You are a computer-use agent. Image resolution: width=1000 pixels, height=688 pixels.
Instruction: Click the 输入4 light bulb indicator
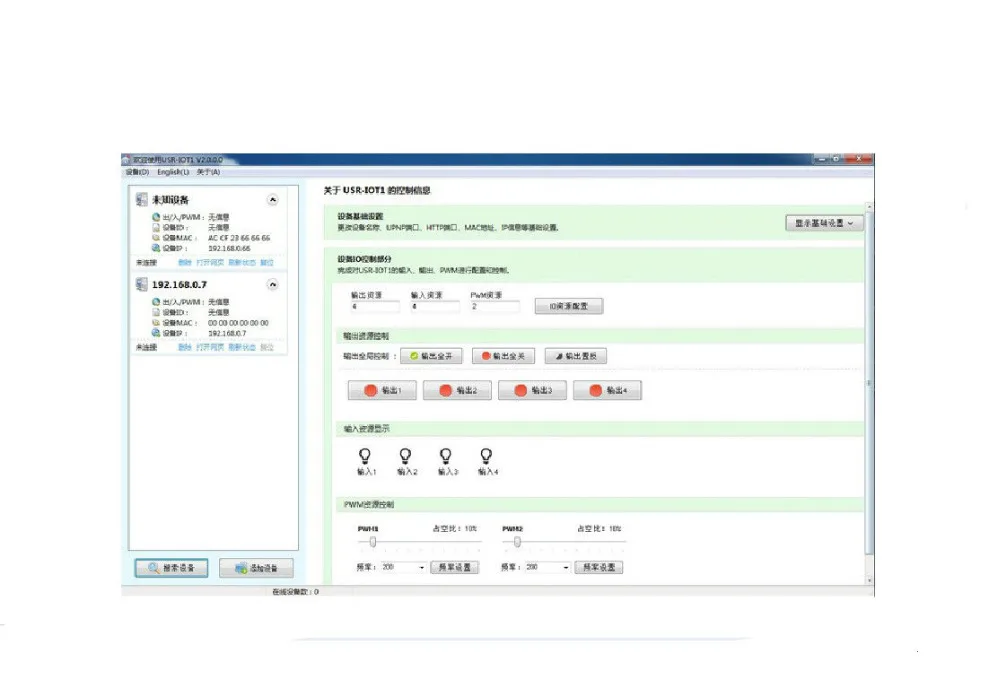pyautogui.click(x=486, y=456)
